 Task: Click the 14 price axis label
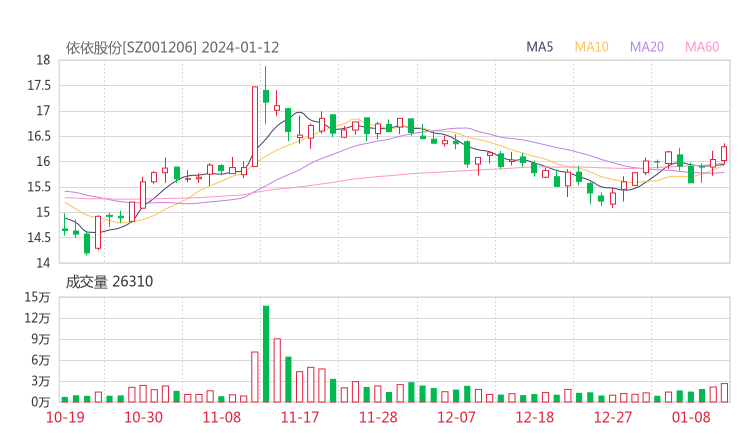43,263
